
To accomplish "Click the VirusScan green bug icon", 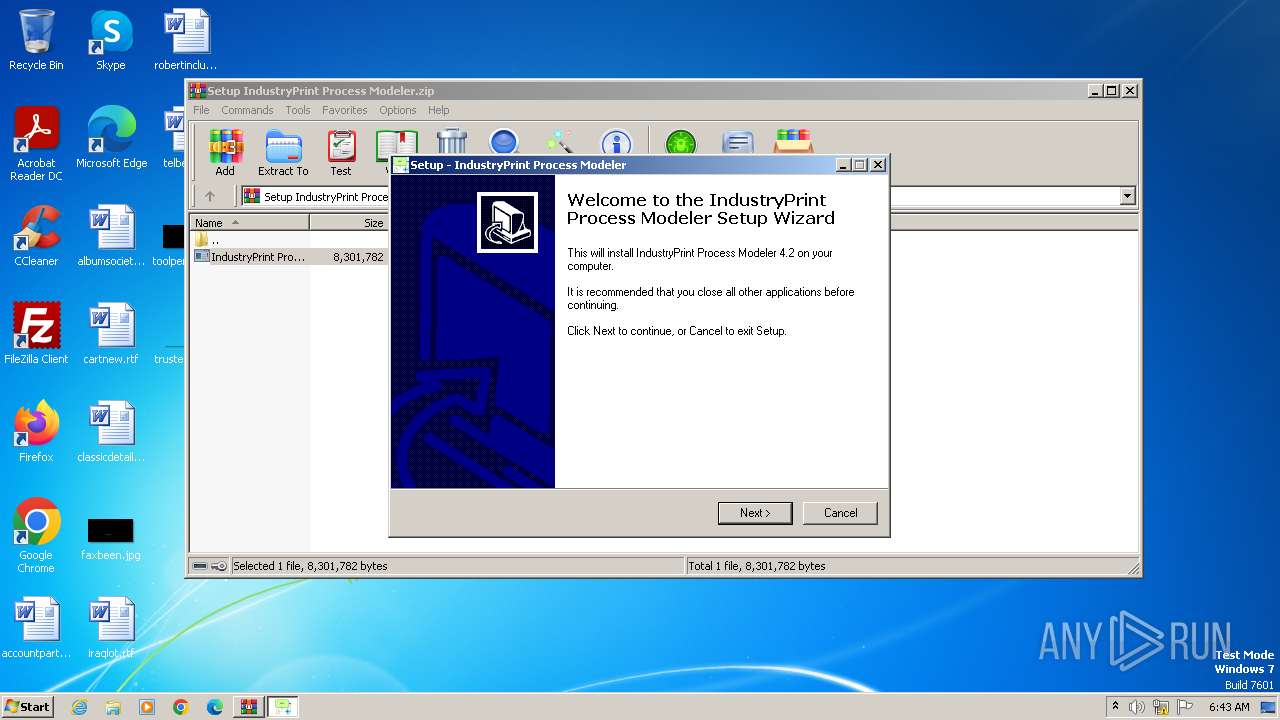I will click(x=681, y=141).
